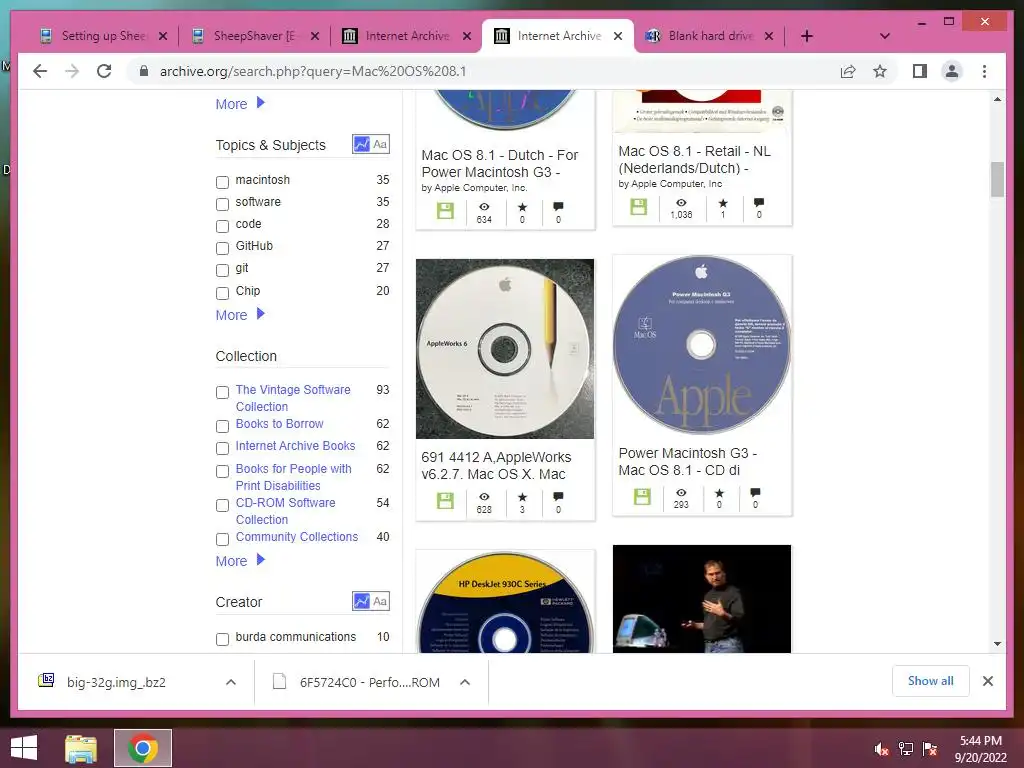Close the Blank hard drive tab

(769, 36)
